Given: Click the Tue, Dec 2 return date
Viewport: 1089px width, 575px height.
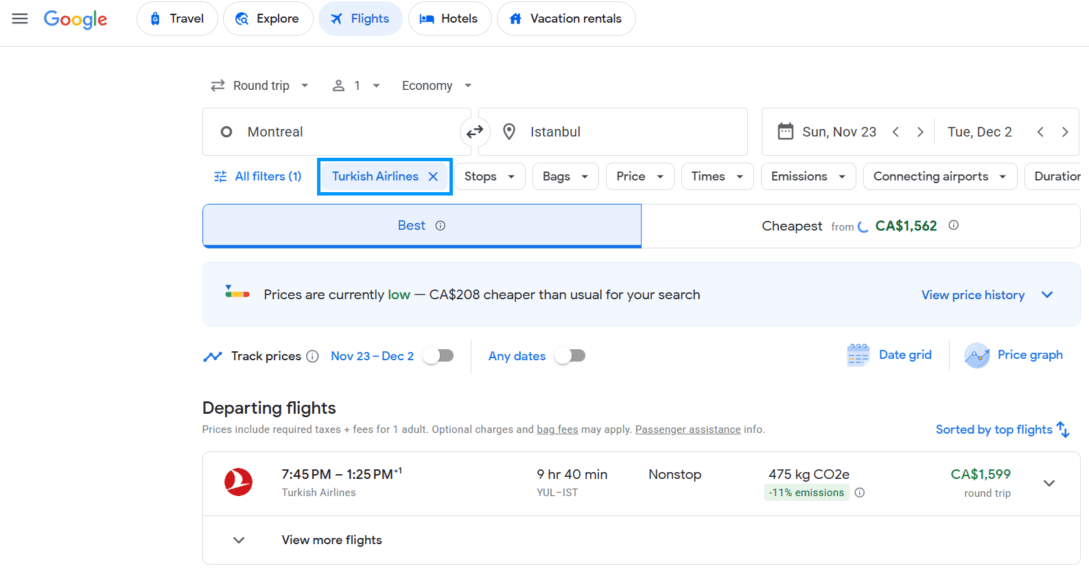Looking at the screenshot, I should tap(980, 132).
